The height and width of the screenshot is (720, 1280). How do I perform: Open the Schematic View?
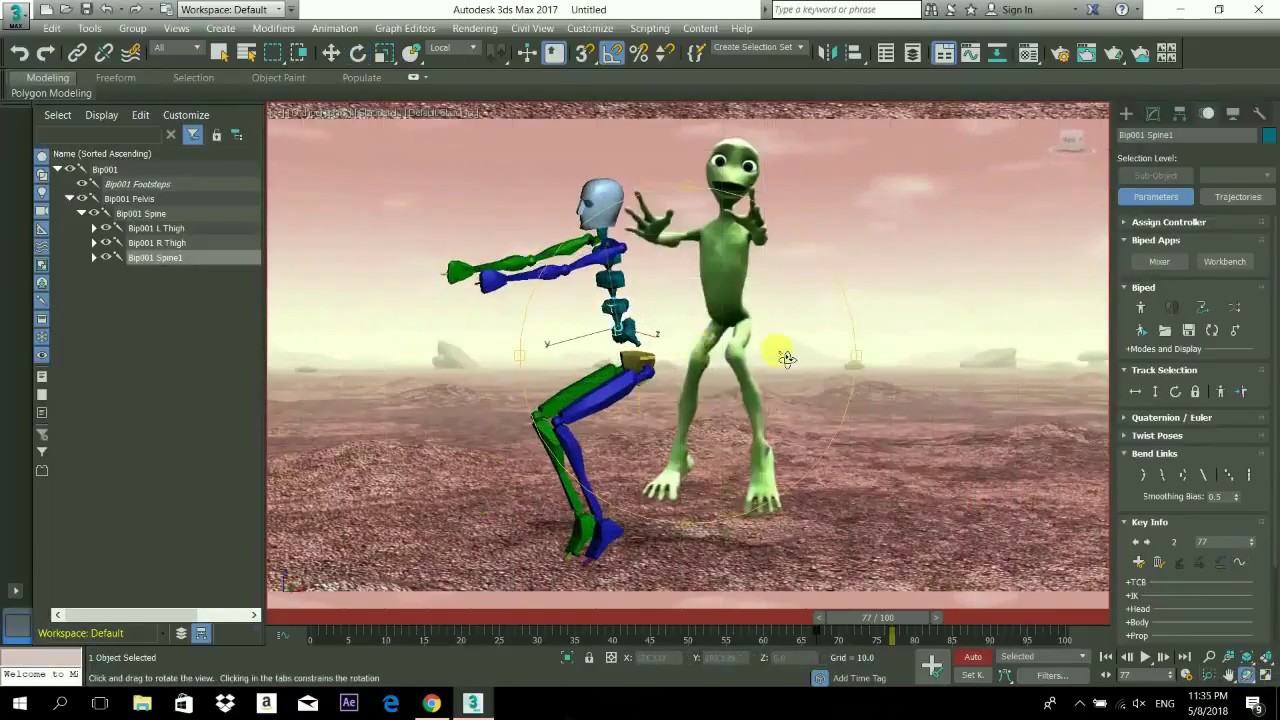point(998,53)
